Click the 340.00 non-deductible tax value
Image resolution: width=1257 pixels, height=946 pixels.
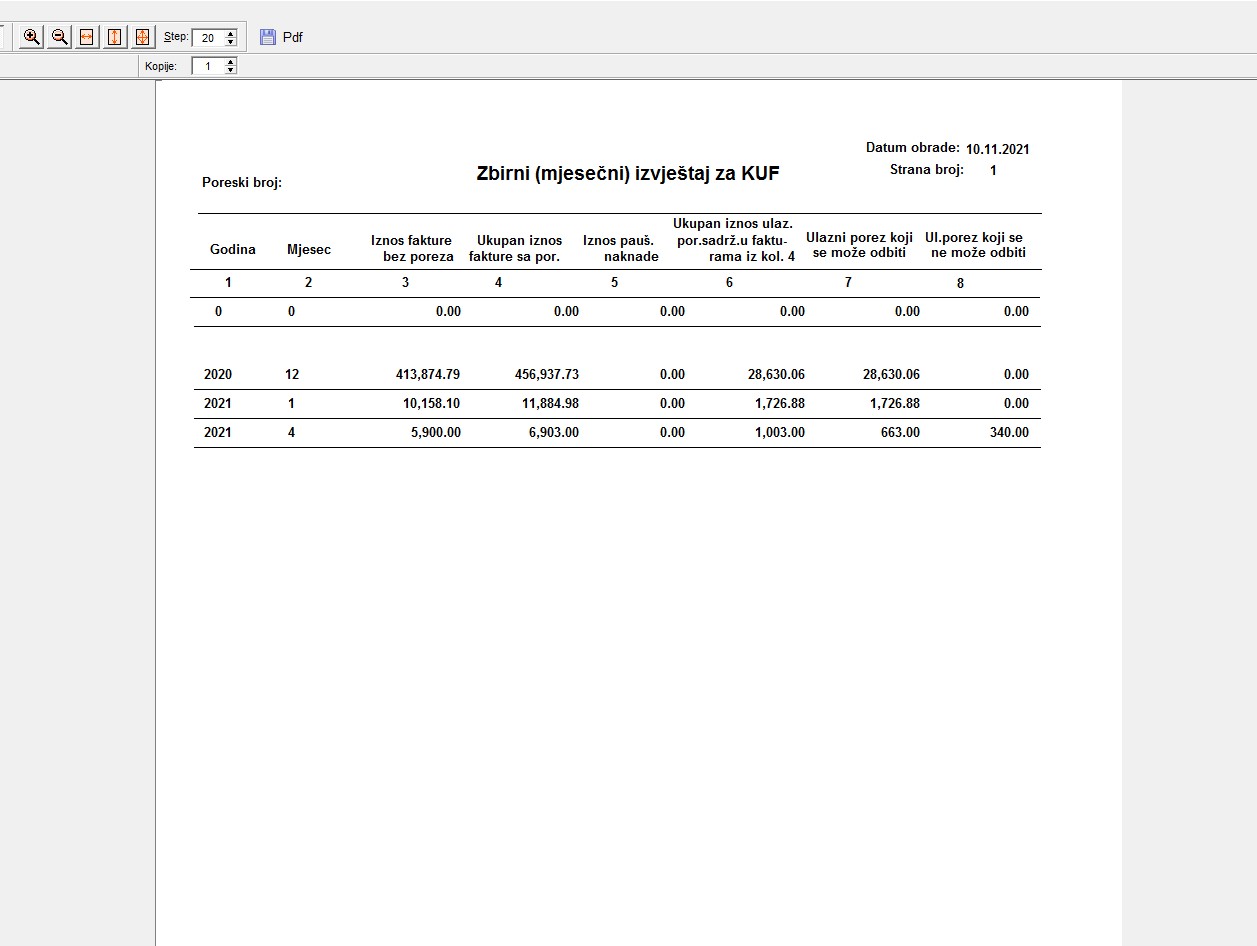click(x=1008, y=432)
